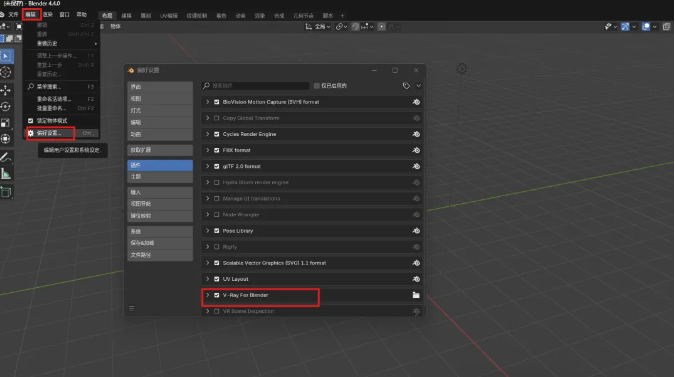Open the folder icon on V-Ray For Blender row
675x377 pixels.
click(x=416, y=295)
